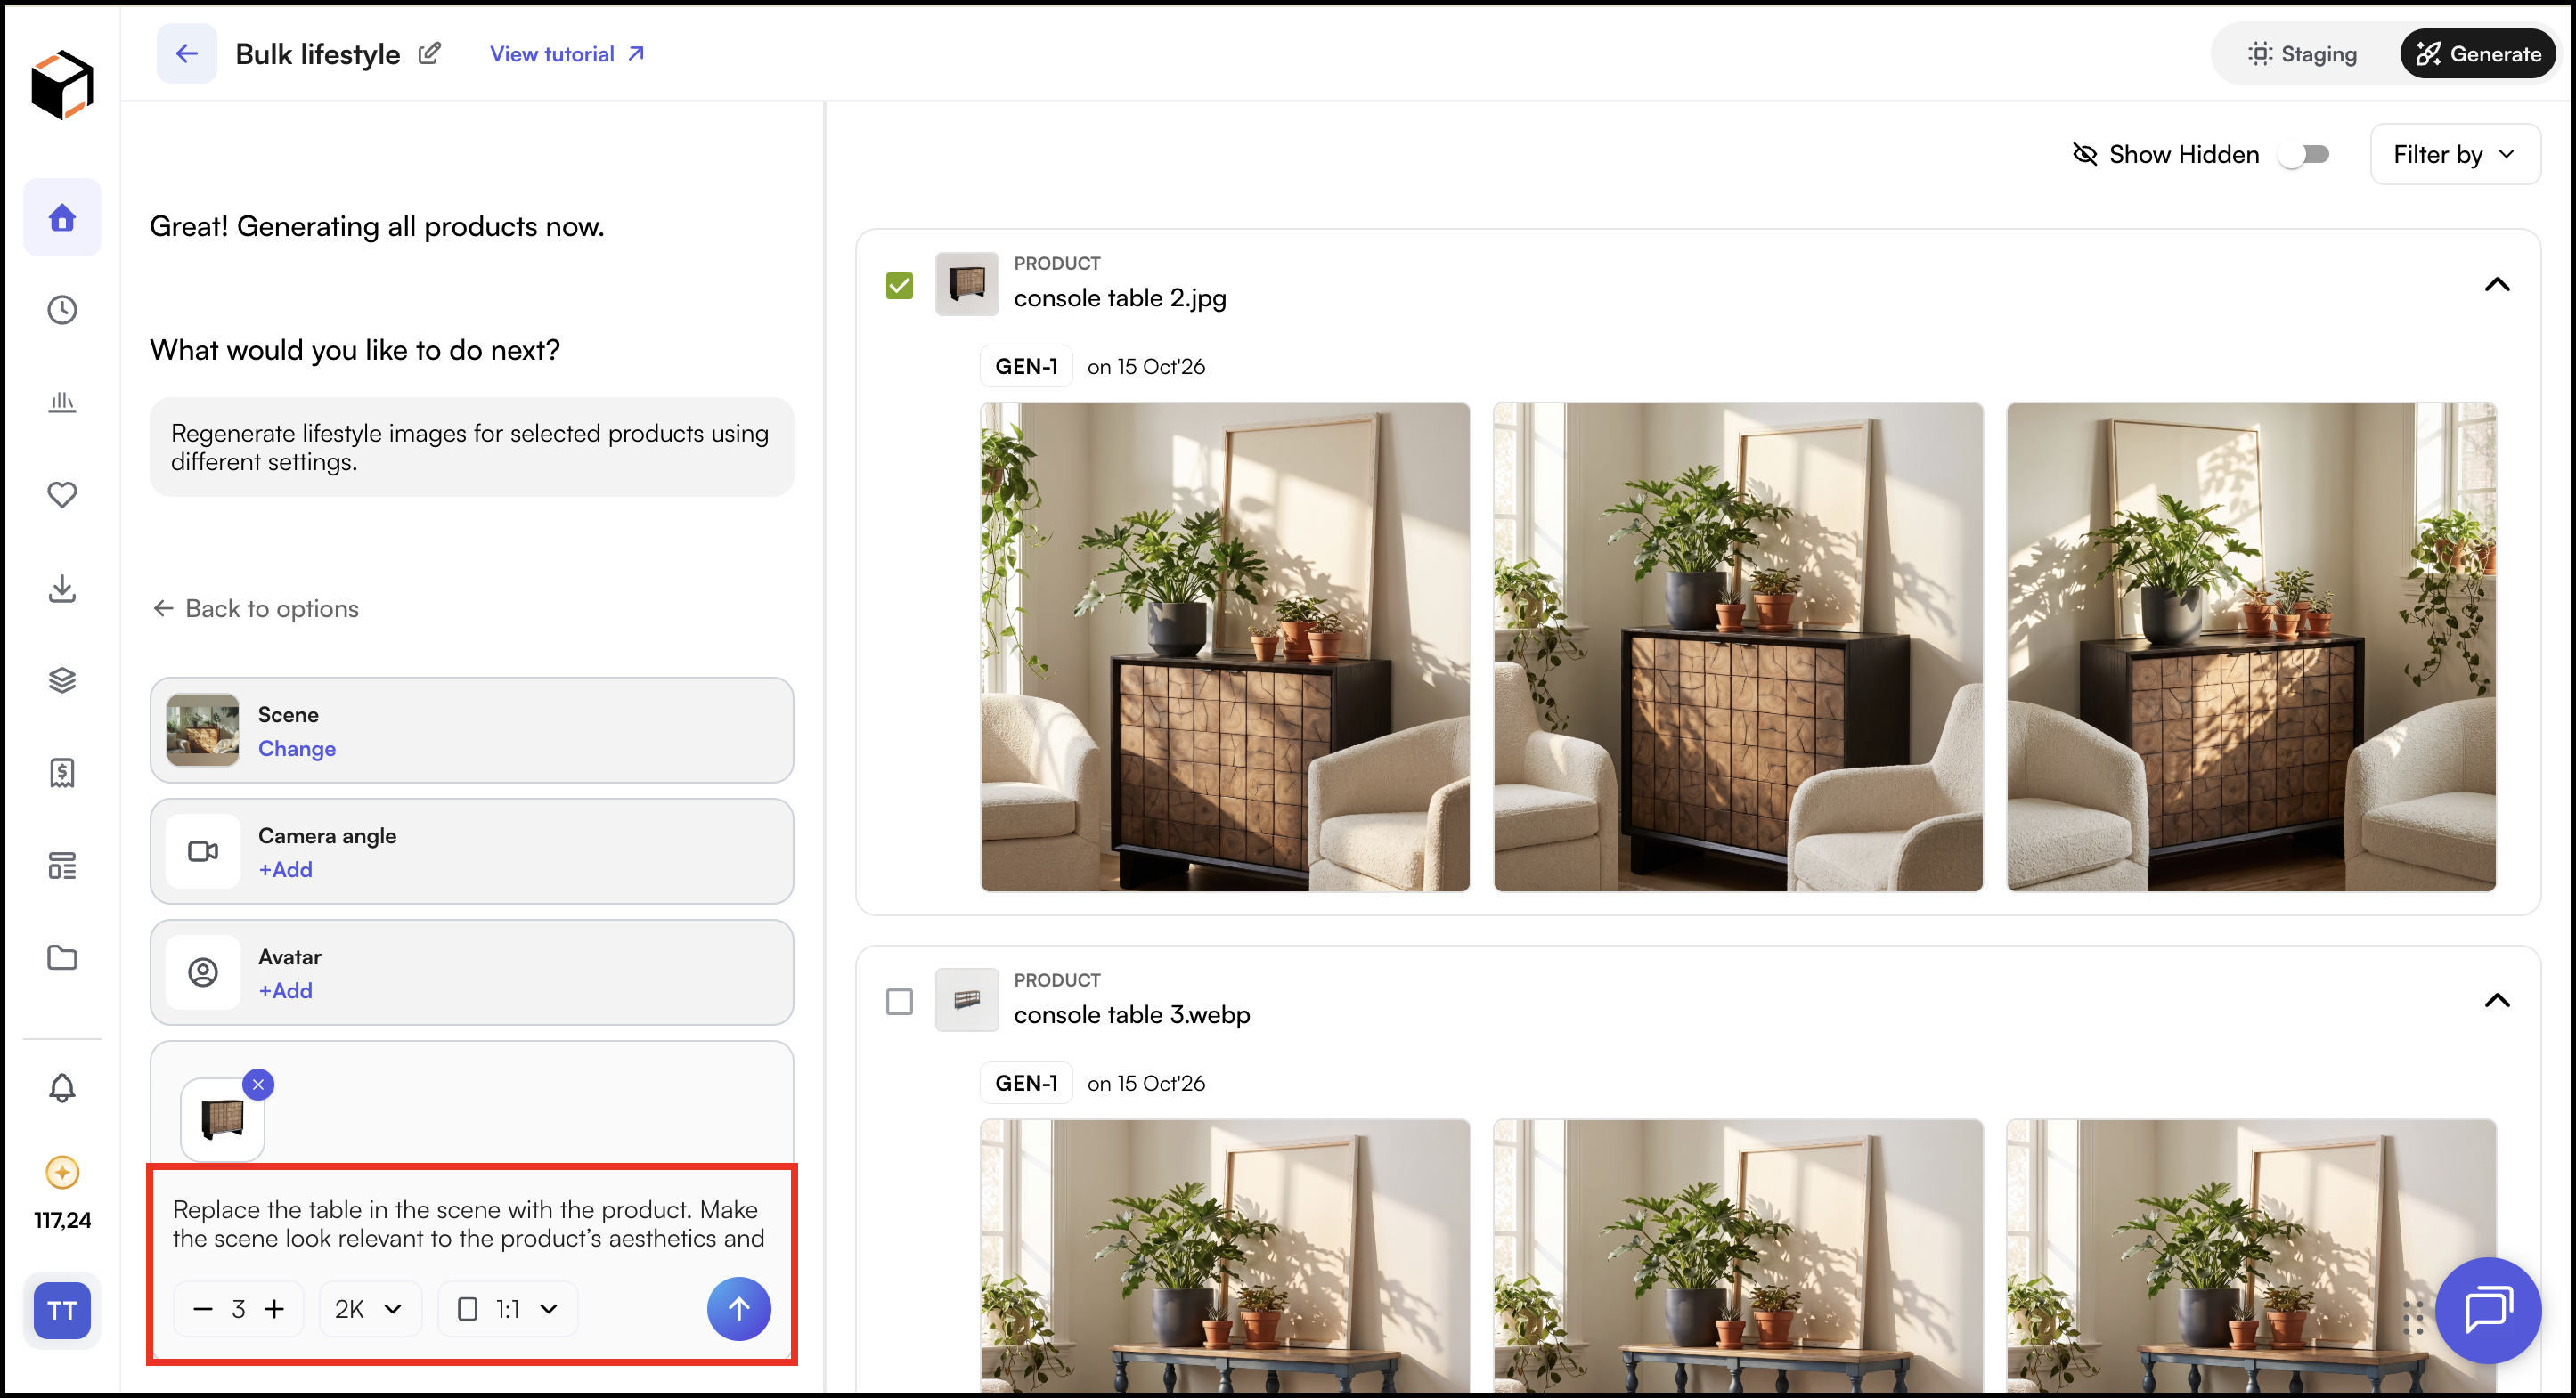Click the prompt text input field
Image resolution: width=2576 pixels, height=1398 pixels.
click(470, 1224)
